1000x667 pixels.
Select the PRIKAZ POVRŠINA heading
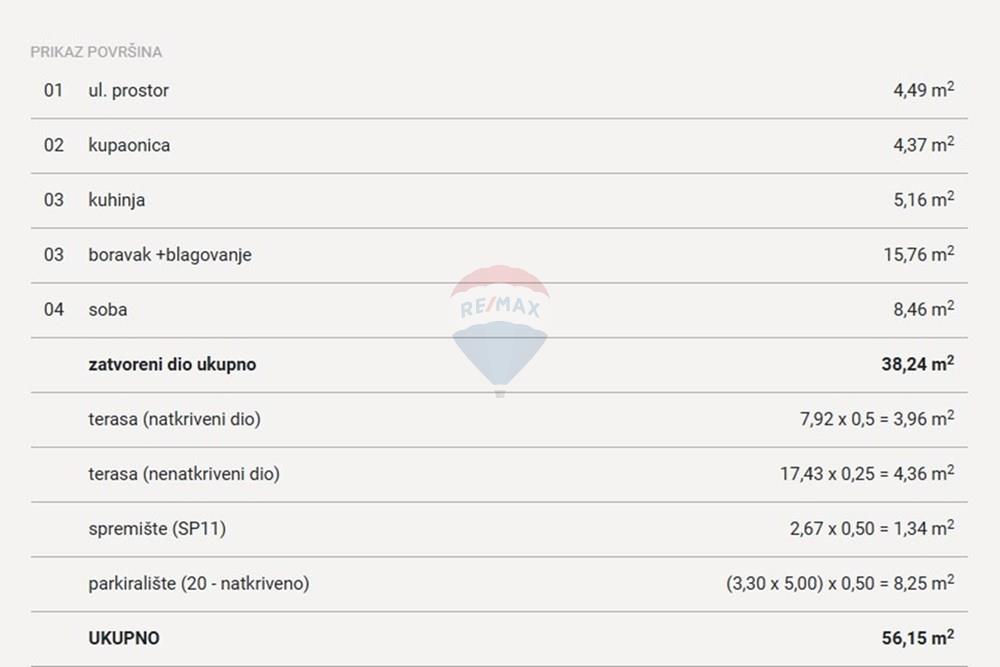[96, 52]
